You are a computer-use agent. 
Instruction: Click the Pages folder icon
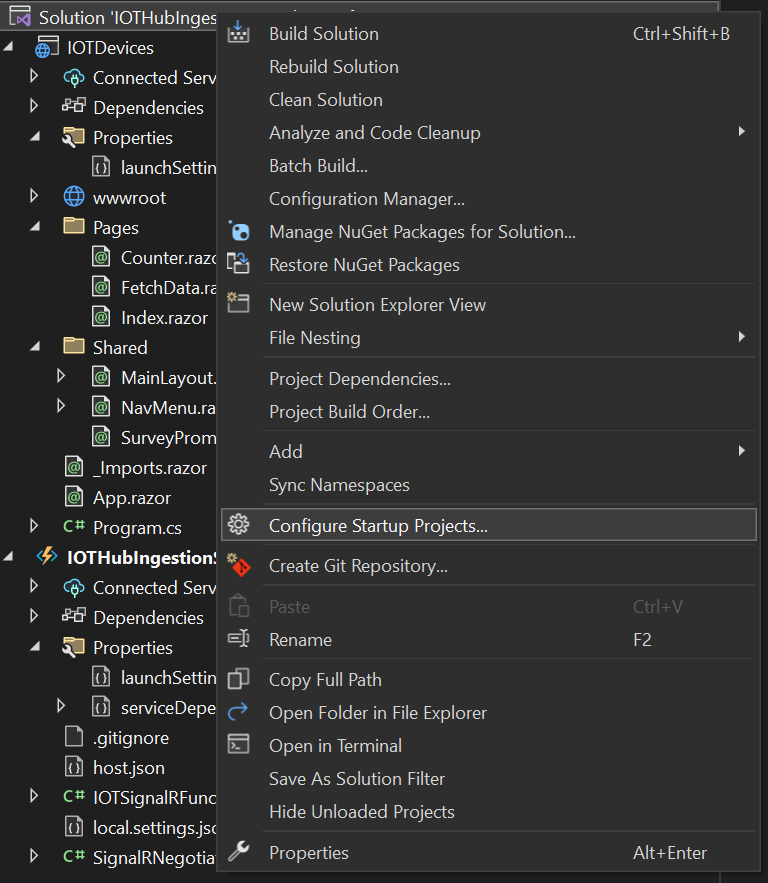pos(74,226)
